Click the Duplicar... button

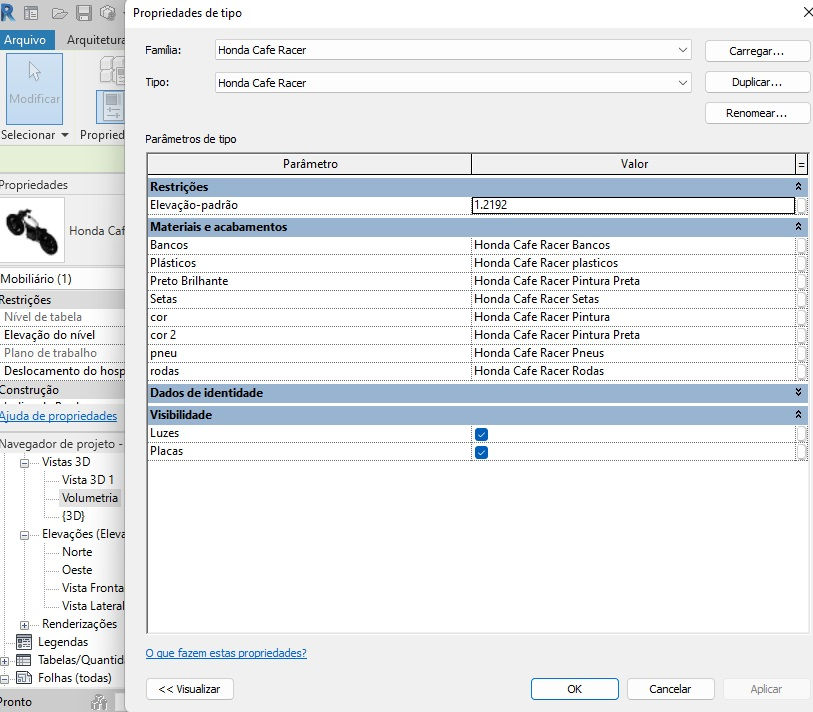point(756,82)
